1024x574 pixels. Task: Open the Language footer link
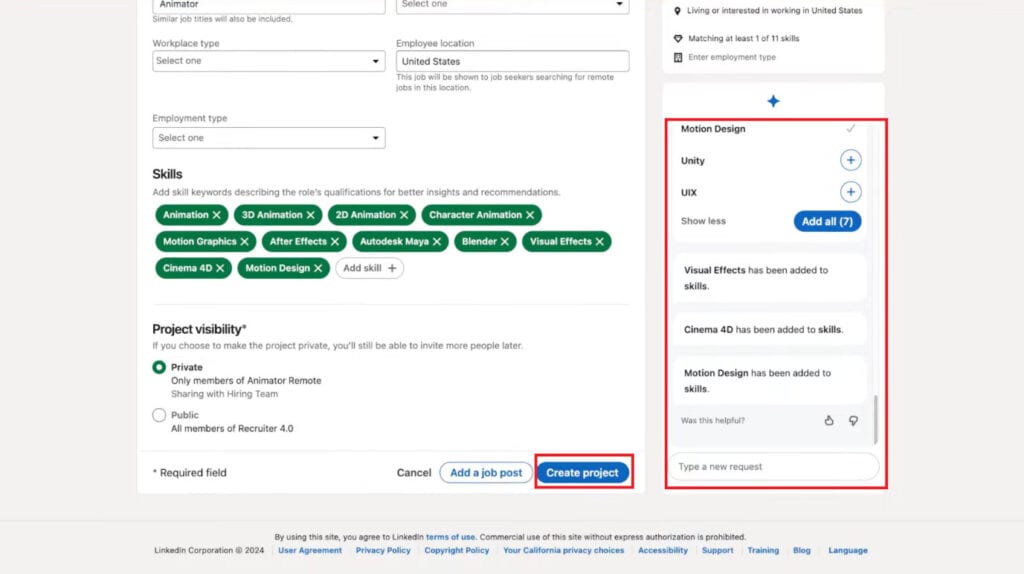[x=848, y=550]
